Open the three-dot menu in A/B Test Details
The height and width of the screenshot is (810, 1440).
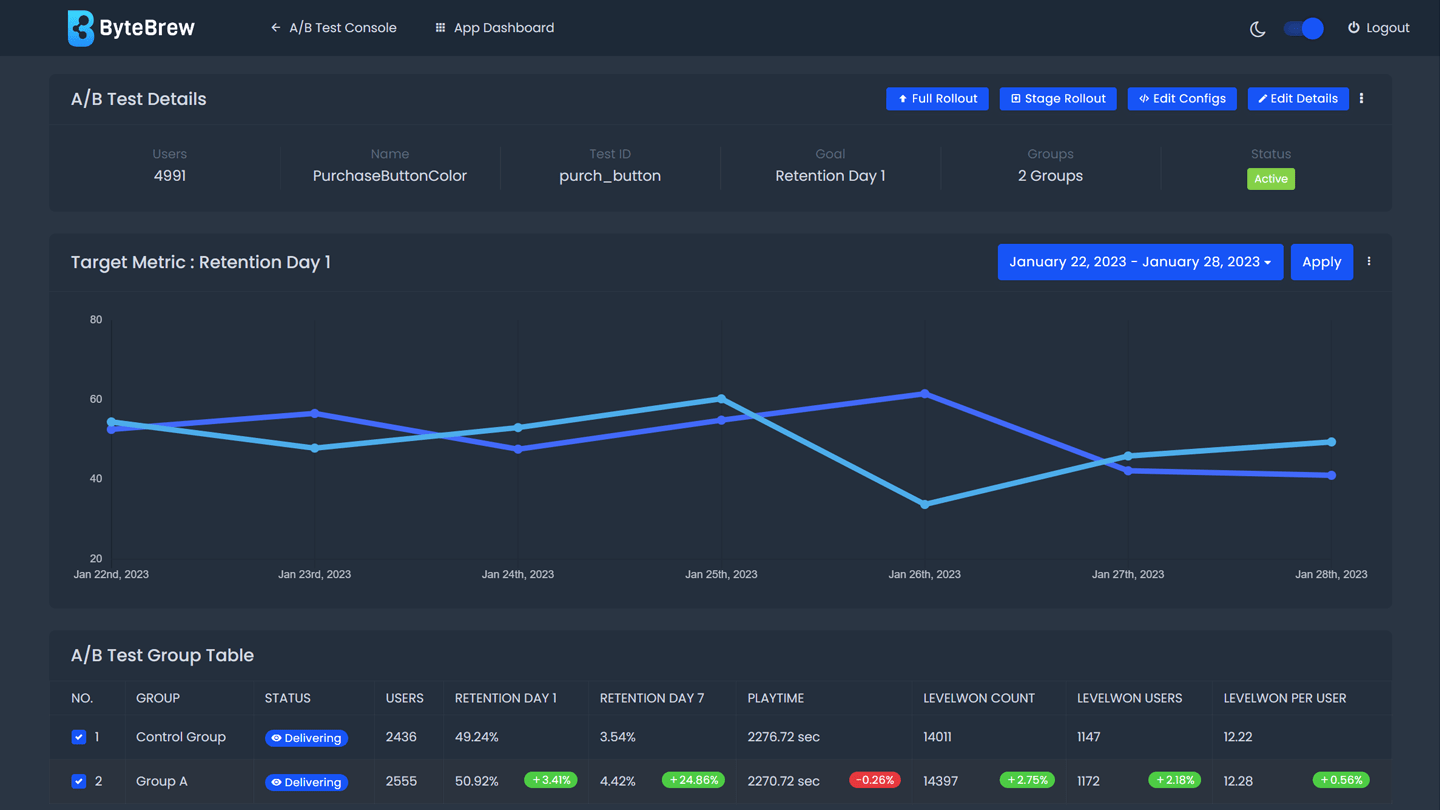[x=1361, y=98]
